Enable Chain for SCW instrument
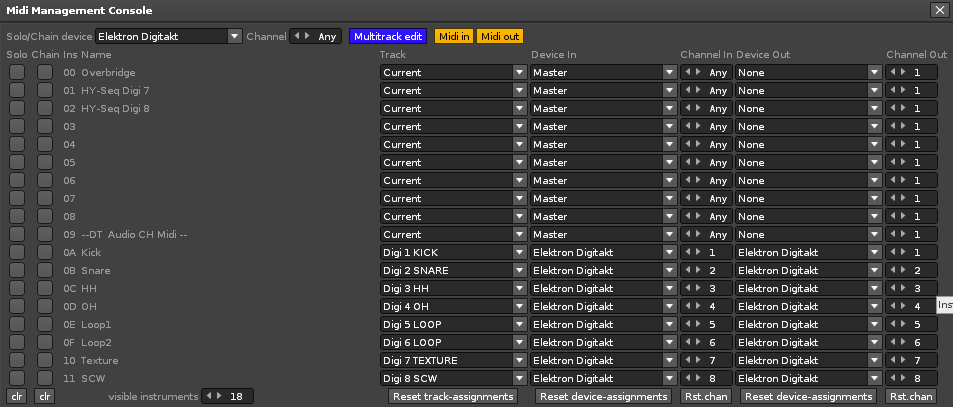This screenshot has width=953, height=407. click(45, 378)
